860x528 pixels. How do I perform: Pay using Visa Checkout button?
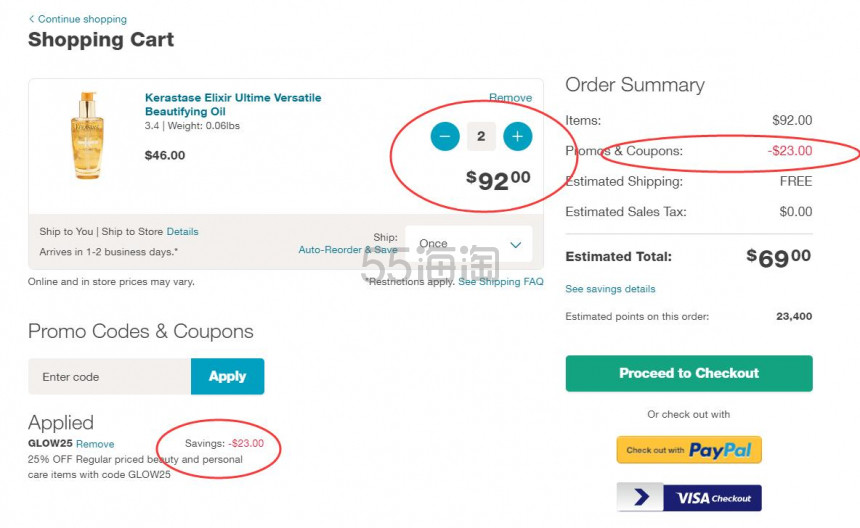tap(688, 498)
